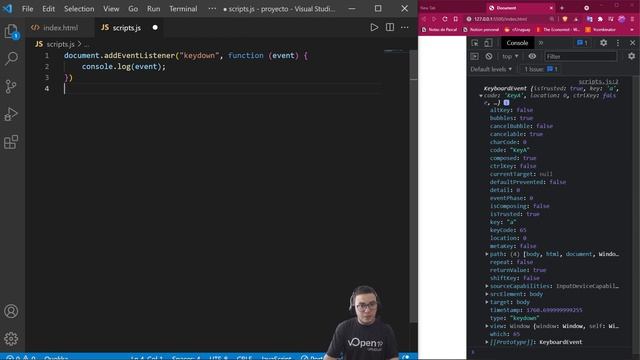Switch to the index.html editor tab
The height and width of the screenshot is (360, 640).
[x=60, y=28]
